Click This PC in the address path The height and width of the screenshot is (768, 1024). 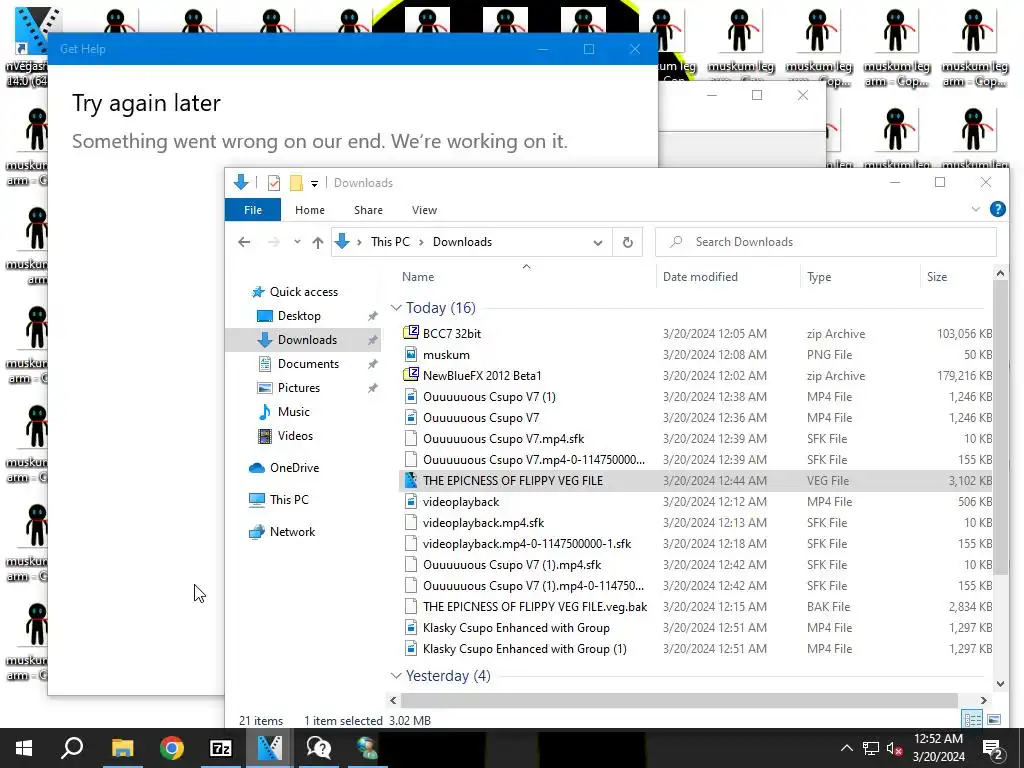tap(391, 242)
